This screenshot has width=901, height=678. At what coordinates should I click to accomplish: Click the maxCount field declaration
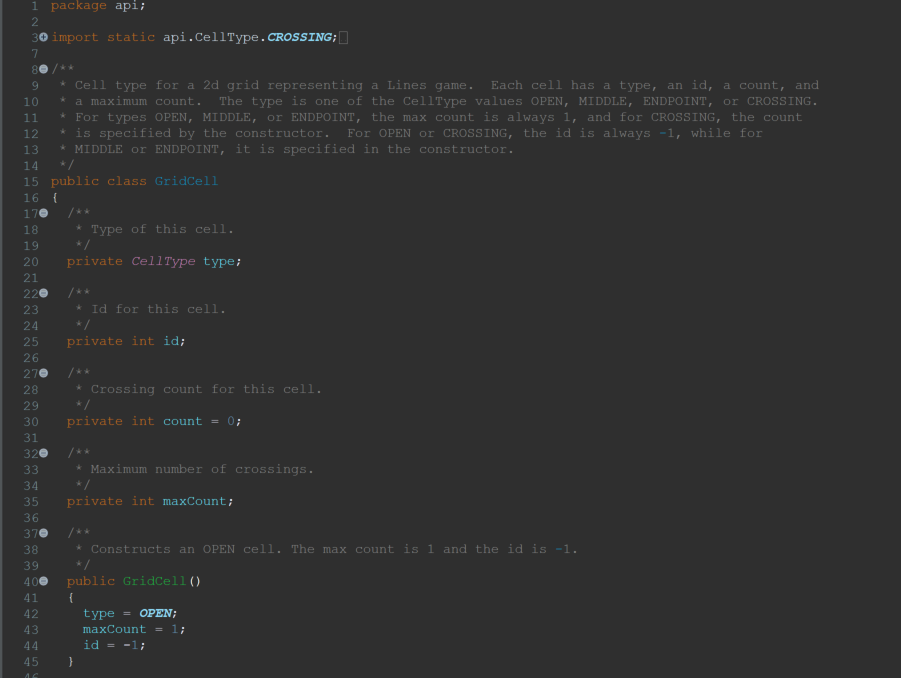point(196,501)
